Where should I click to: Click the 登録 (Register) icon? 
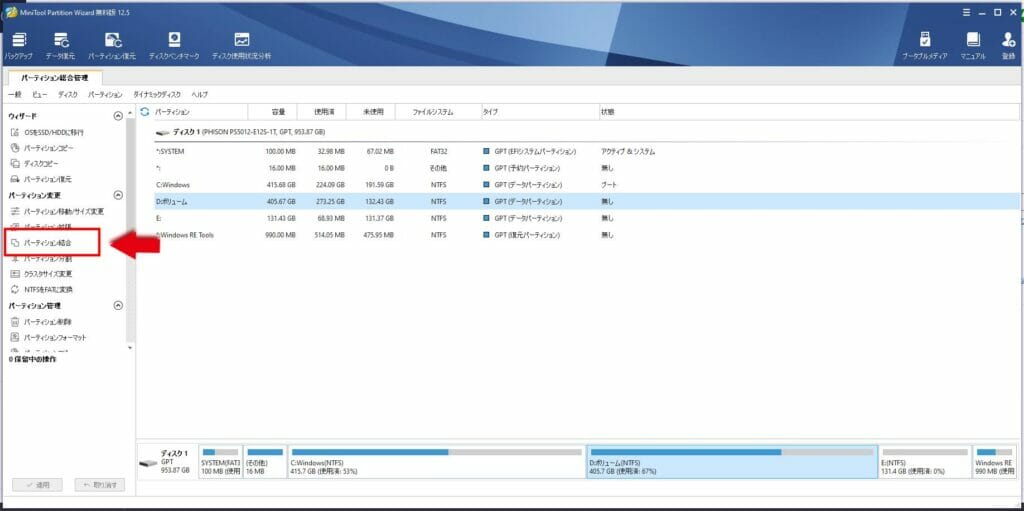(x=1008, y=46)
